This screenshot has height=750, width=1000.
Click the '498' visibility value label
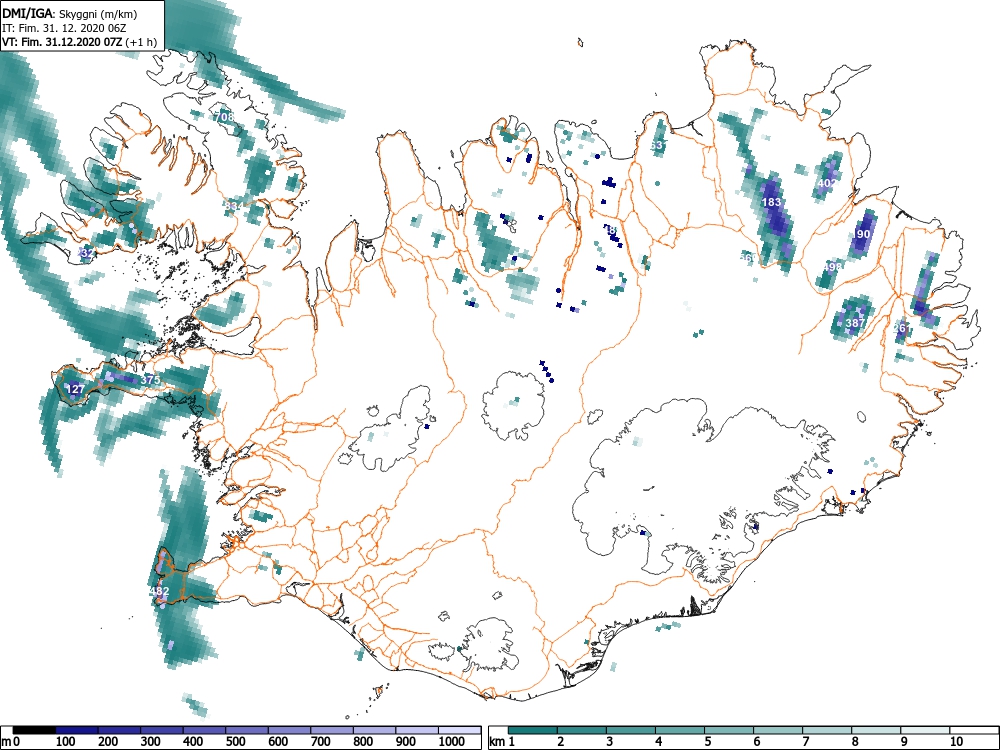[x=833, y=267]
